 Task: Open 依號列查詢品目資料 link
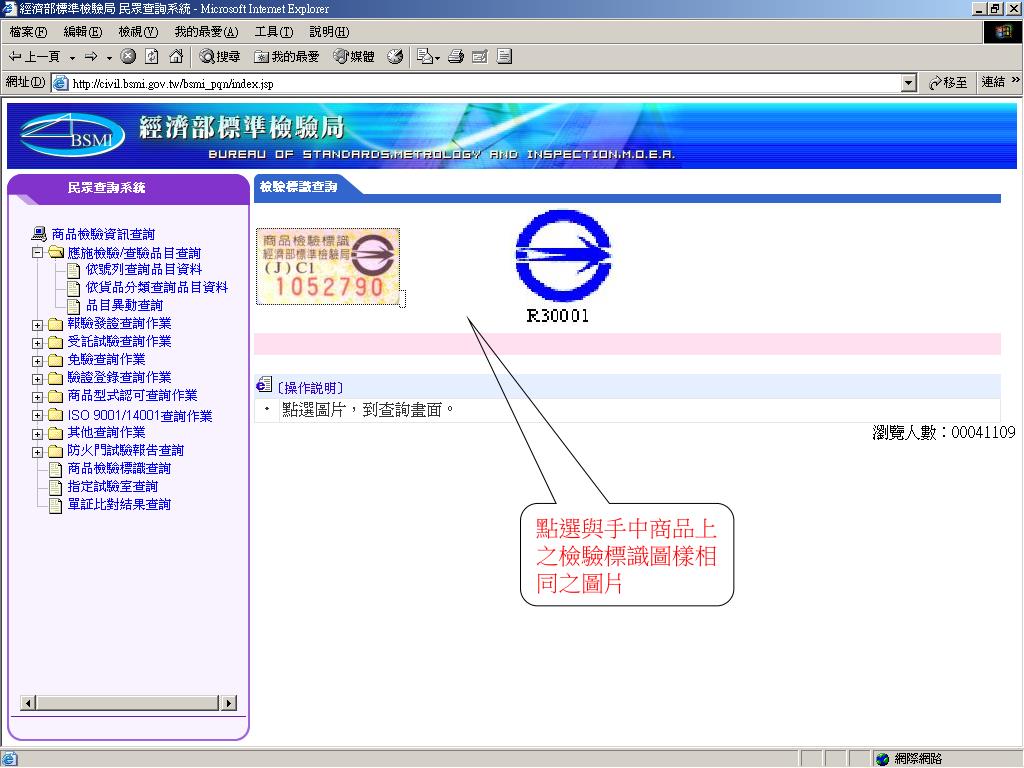(144, 270)
